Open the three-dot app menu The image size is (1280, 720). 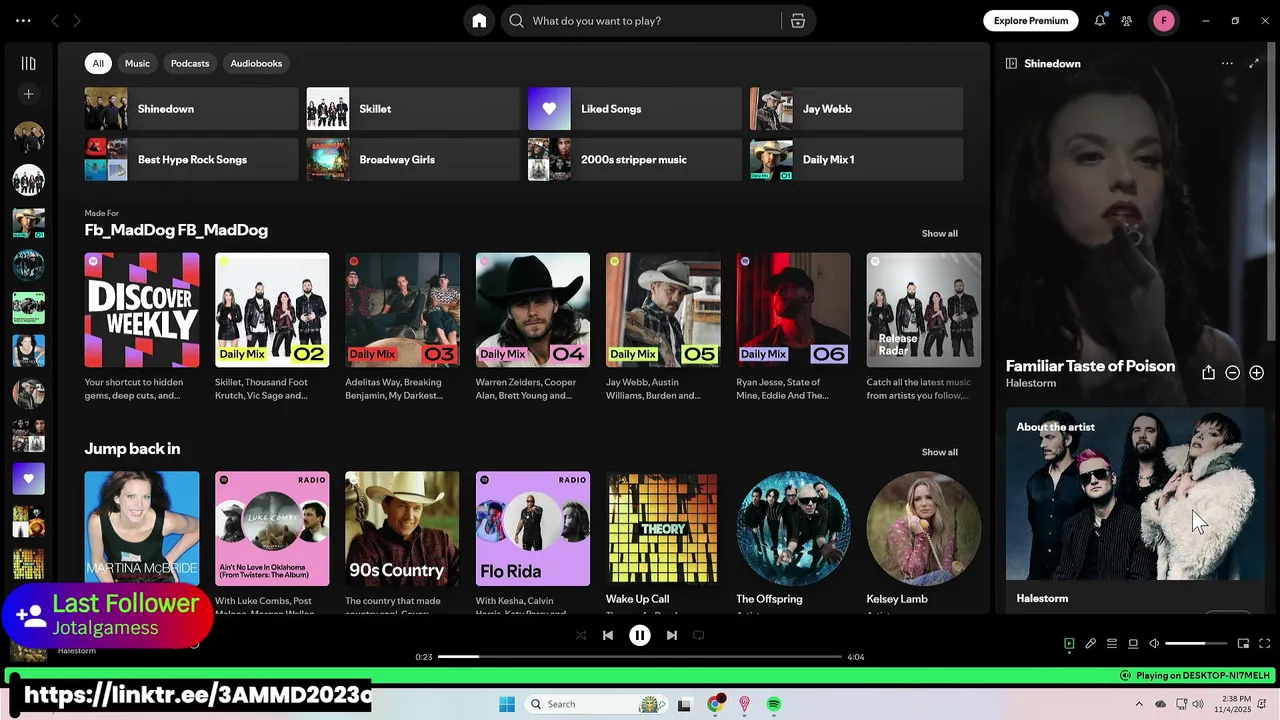tap(23, 21)
